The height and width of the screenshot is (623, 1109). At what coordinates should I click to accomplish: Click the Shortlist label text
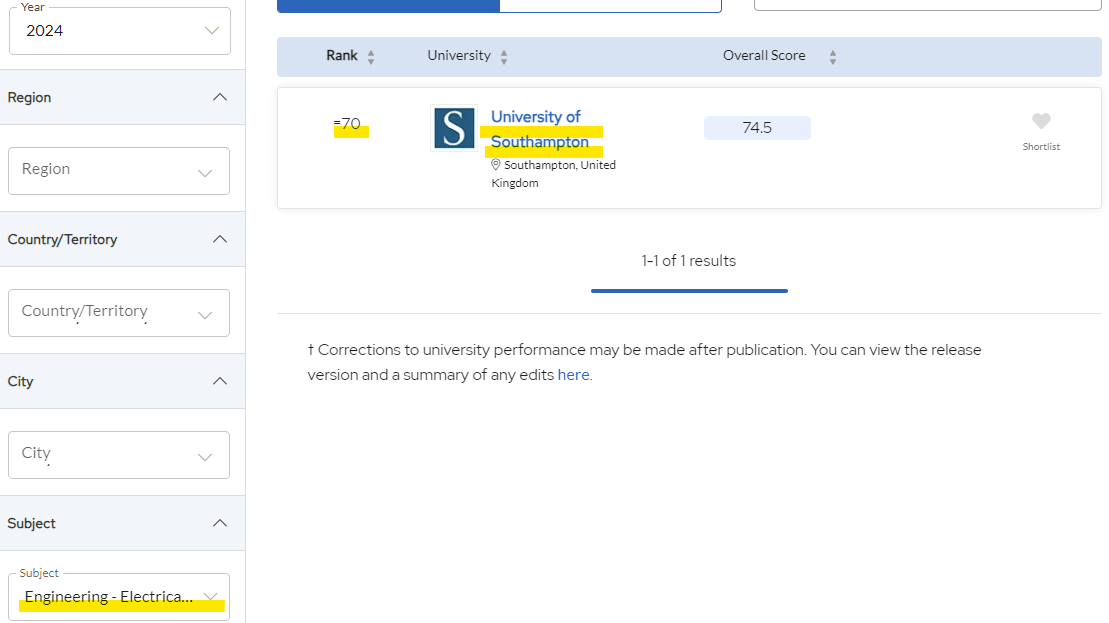(x=1041, y=147)
